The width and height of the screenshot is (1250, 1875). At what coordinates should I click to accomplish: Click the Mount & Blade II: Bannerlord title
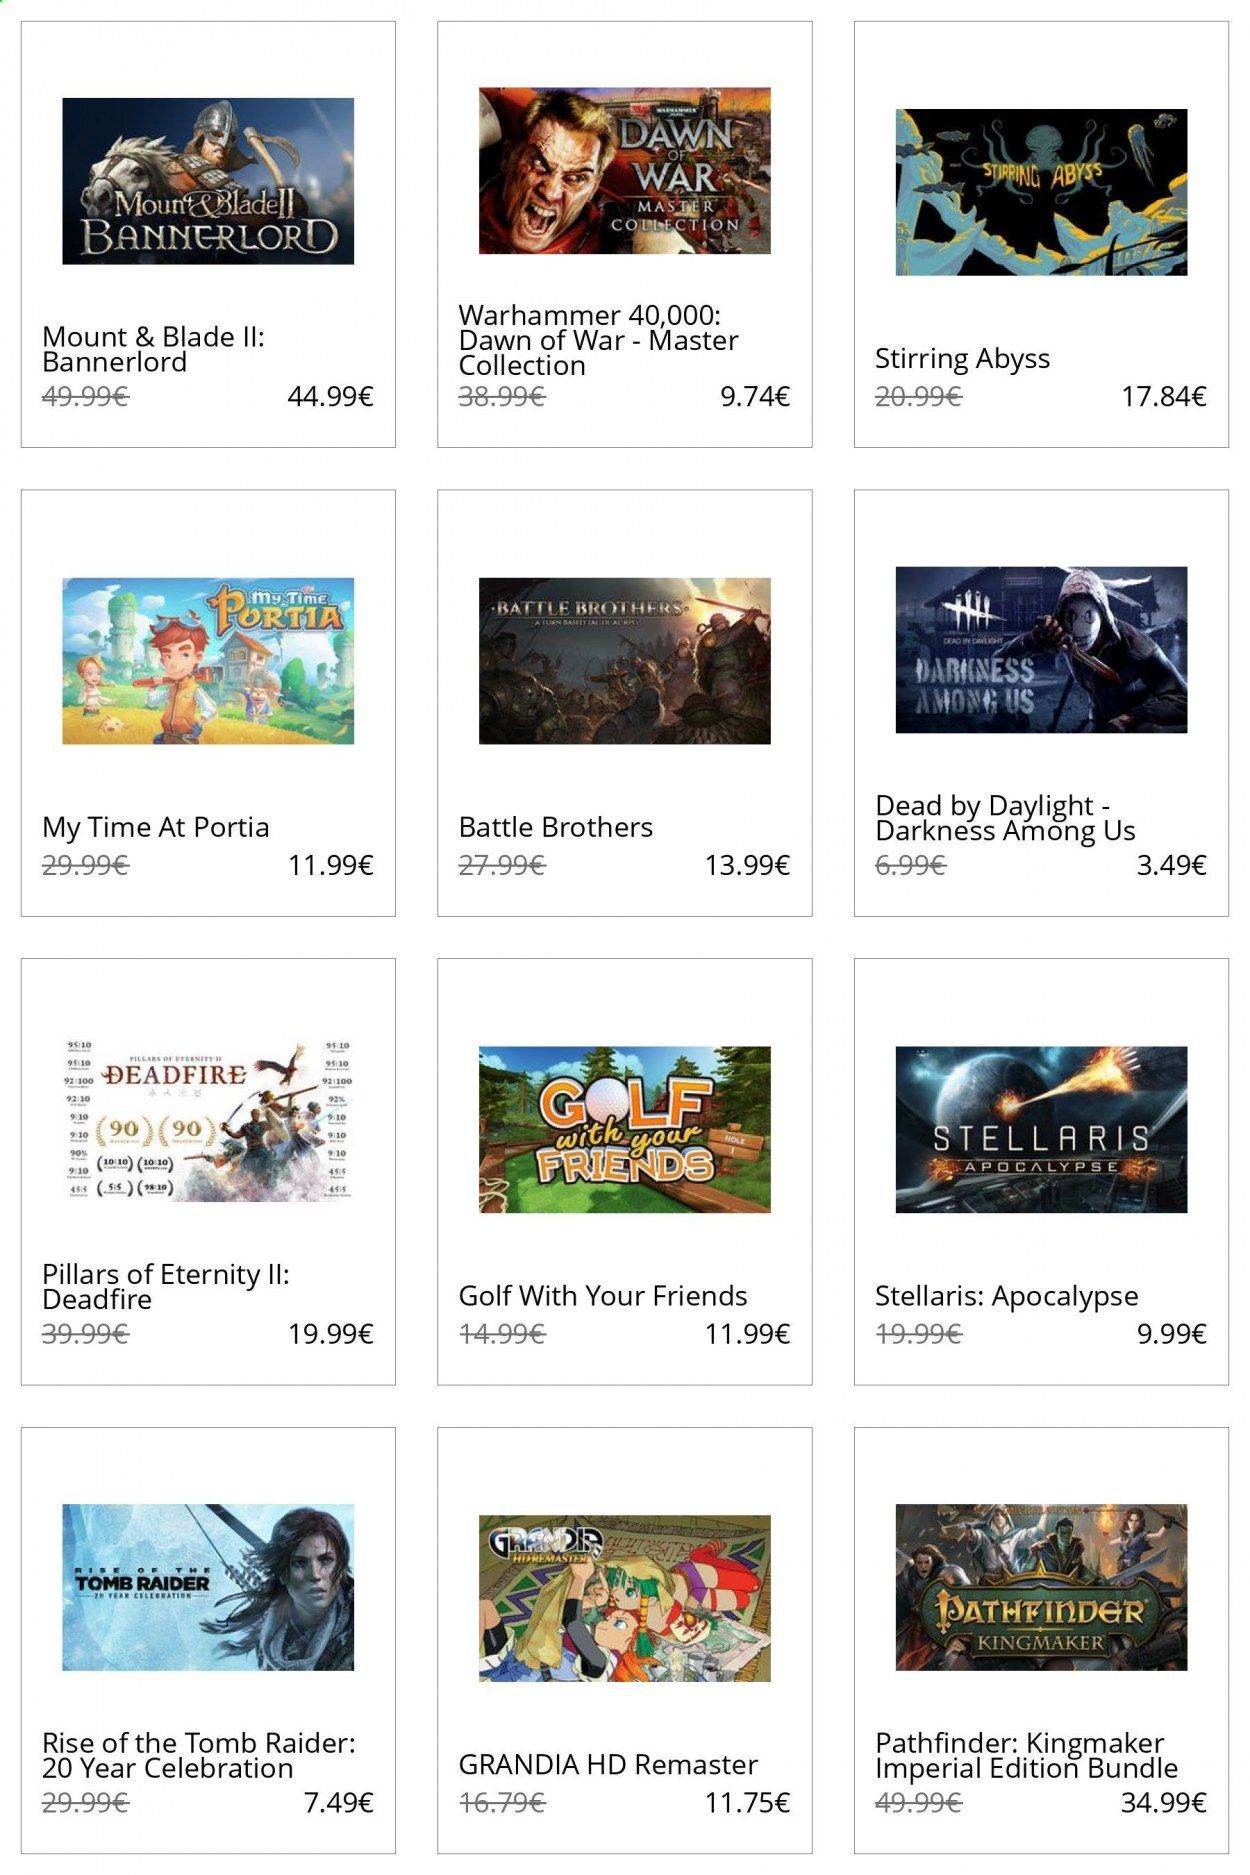click(153, 349)
